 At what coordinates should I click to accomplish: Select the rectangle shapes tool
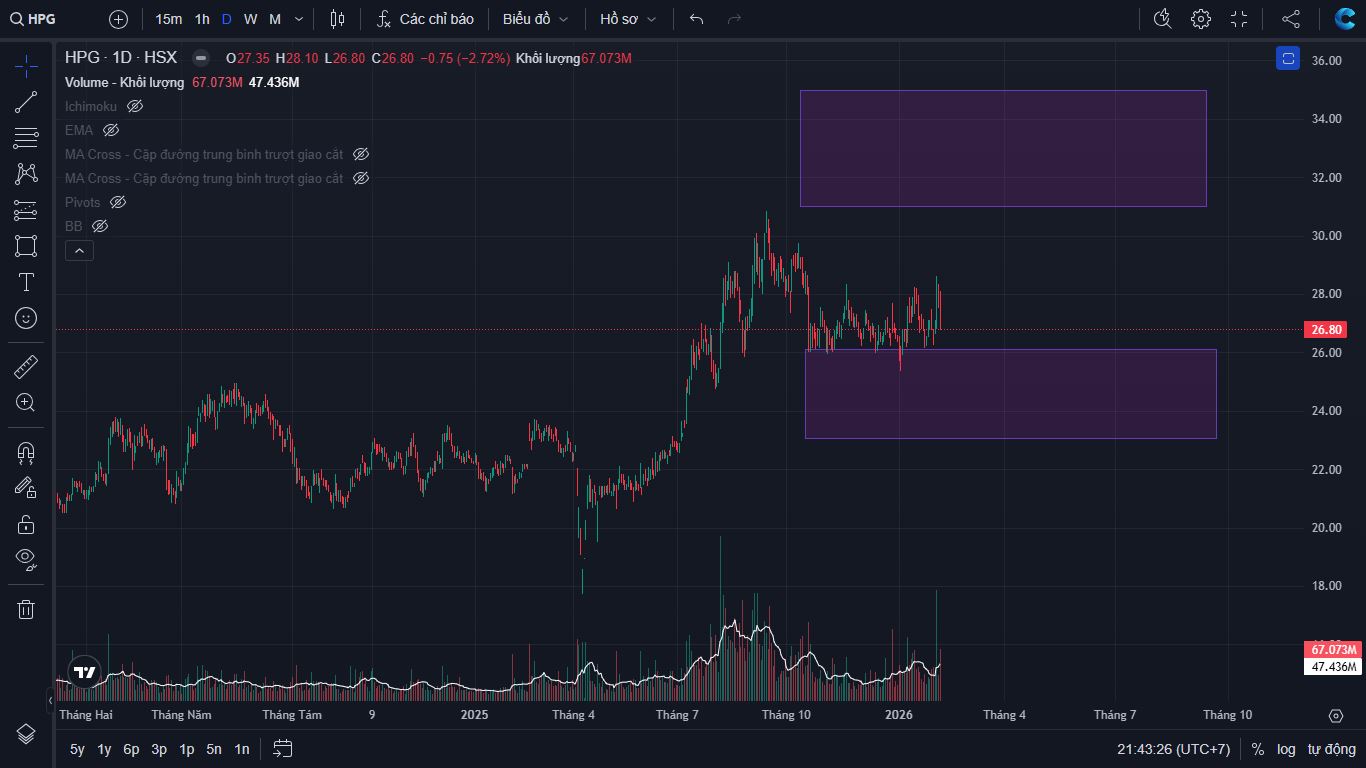point(26,246)
